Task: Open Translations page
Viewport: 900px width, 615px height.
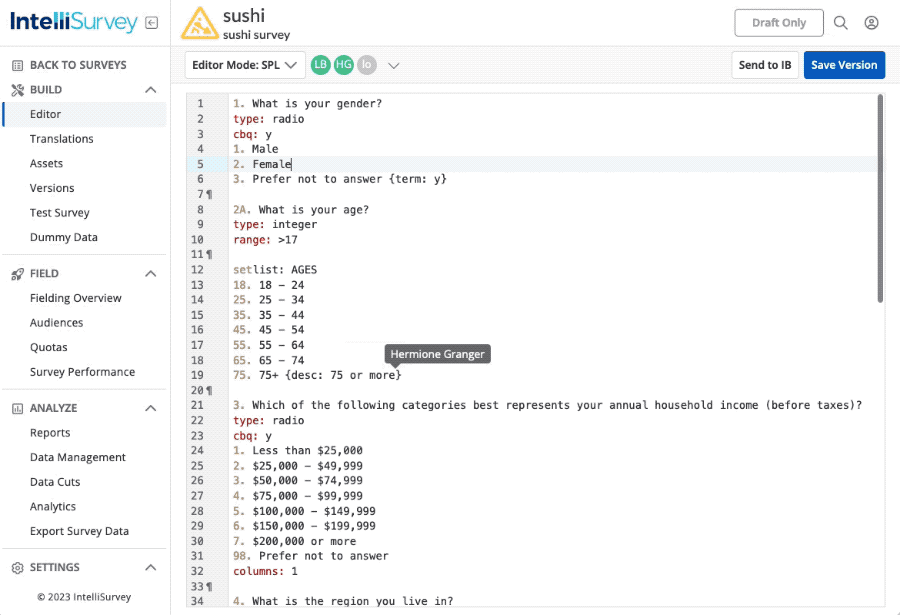Action: click(61, 139)
